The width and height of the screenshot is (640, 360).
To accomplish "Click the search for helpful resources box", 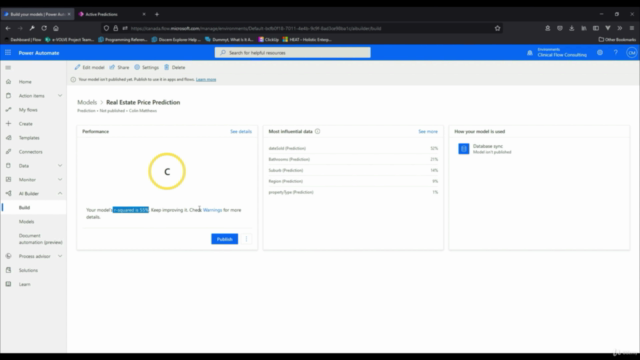I will [x=293, y=53].
